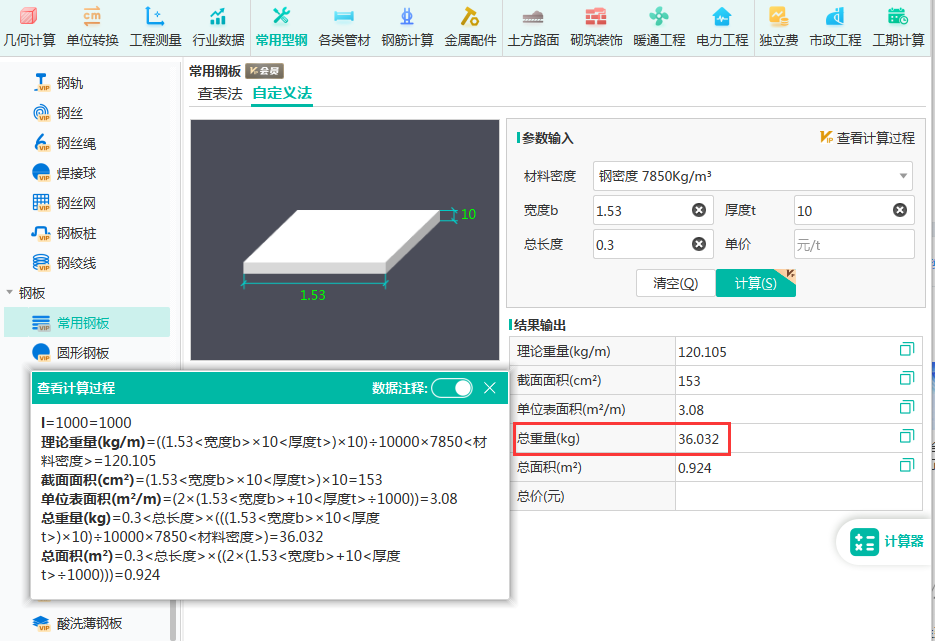The width and height of the screenshot is (935, 641).
Task: Open 暖通工程 toolbar category
Action: (x=659, y=27)
